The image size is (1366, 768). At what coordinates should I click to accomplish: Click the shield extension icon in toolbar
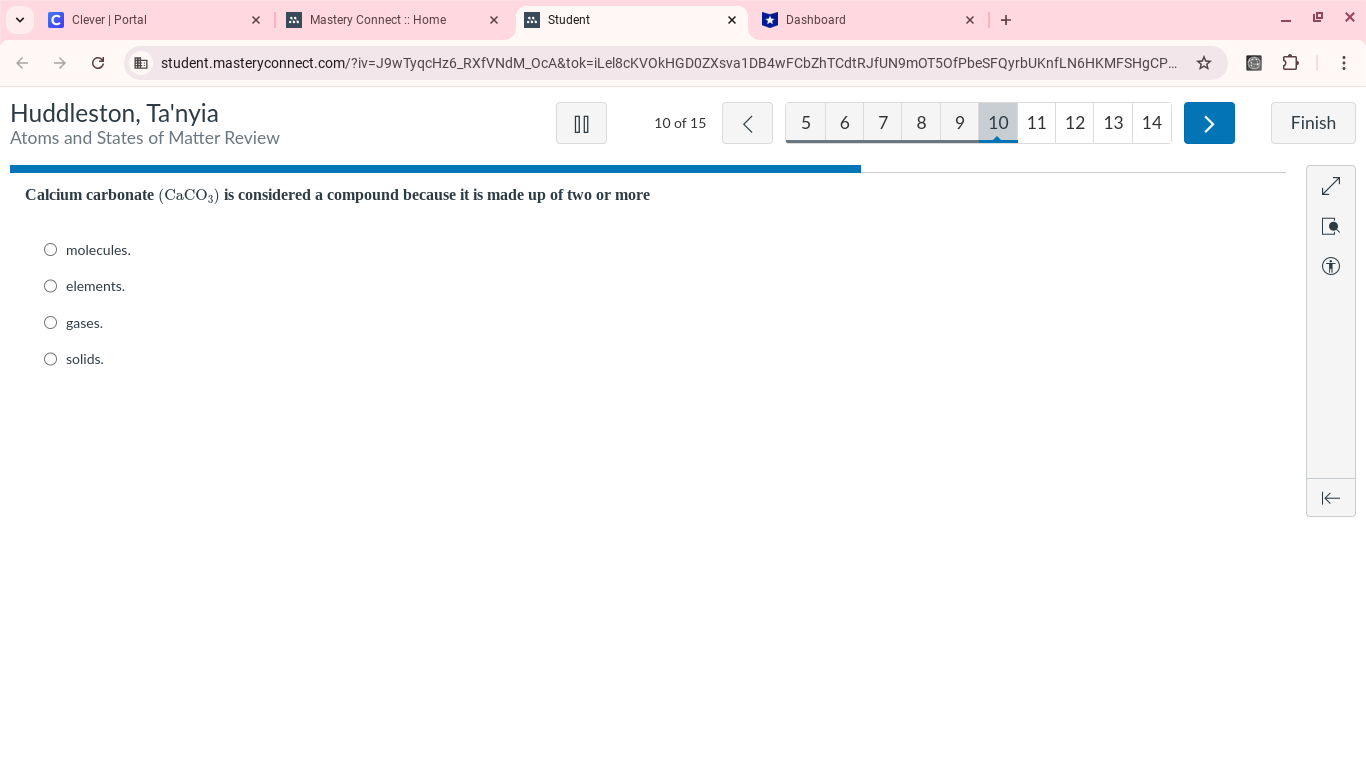click(1254, 63)
